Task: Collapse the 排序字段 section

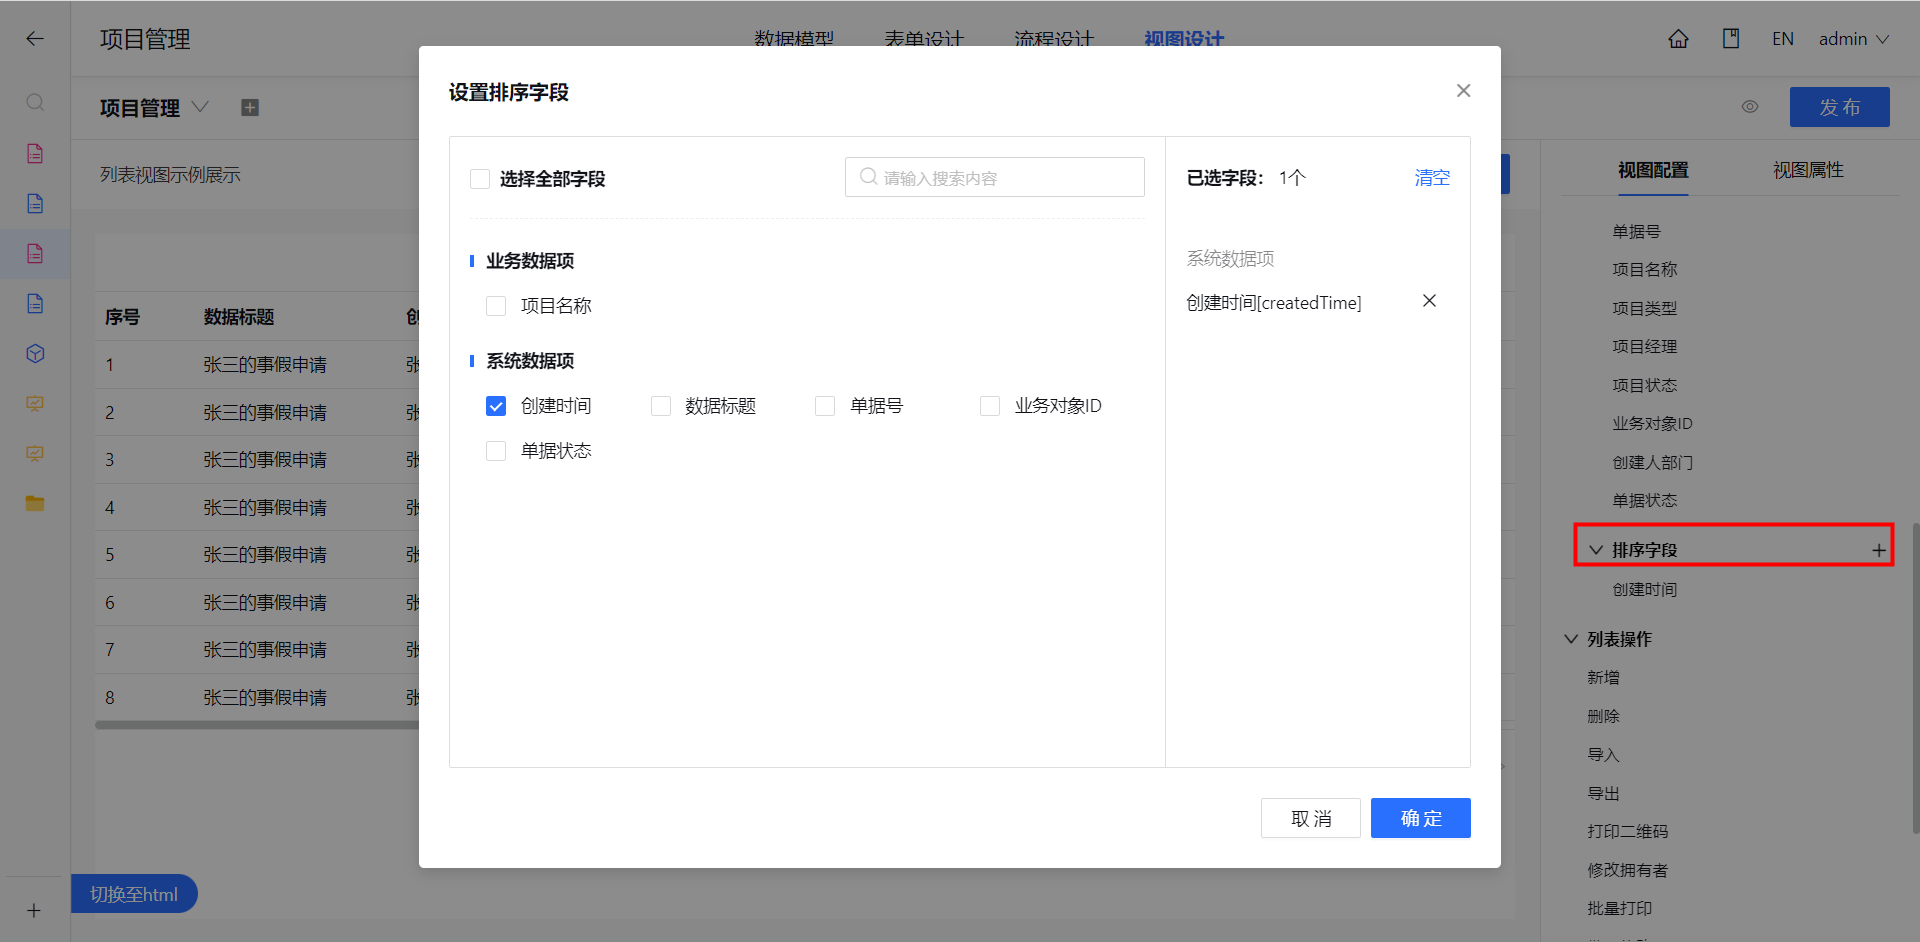Action: (1596, 550)
